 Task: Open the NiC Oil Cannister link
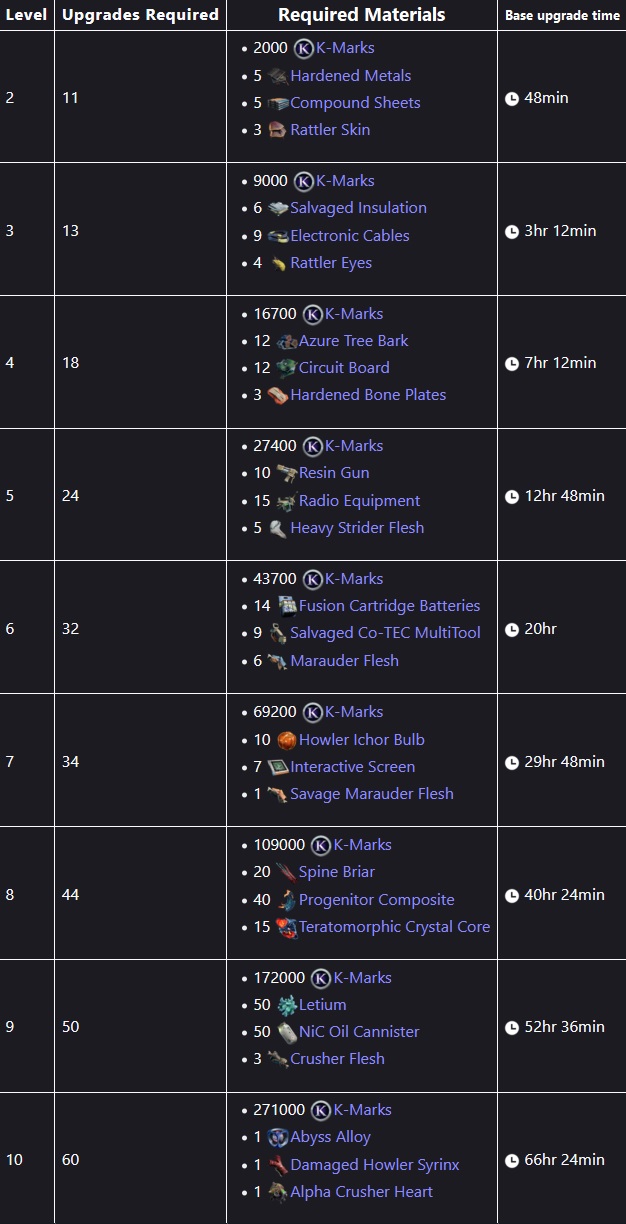(x=359, y=1032)
